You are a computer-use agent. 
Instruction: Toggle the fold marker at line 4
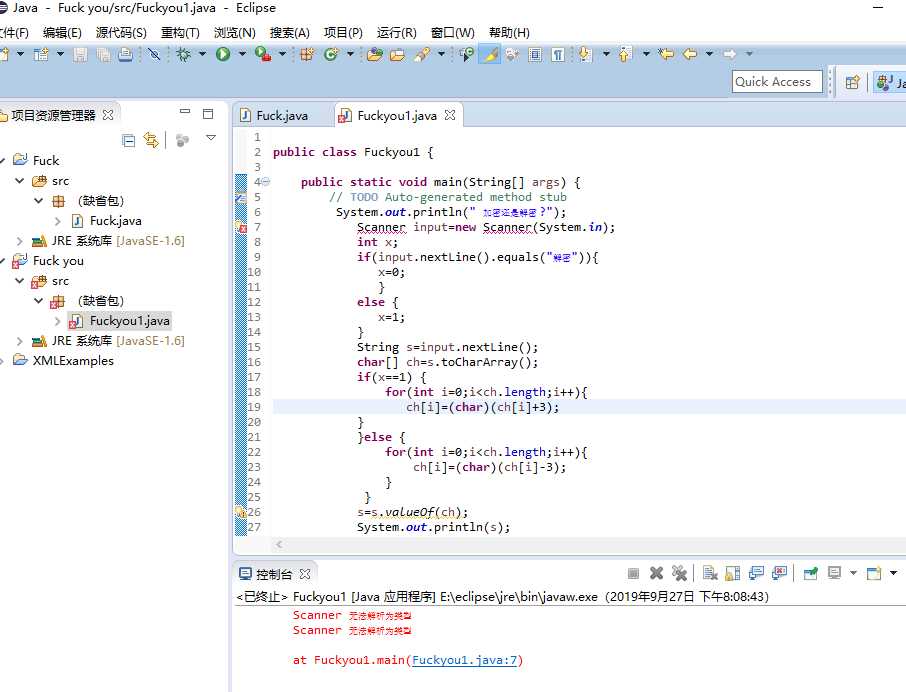click(266, 182)
